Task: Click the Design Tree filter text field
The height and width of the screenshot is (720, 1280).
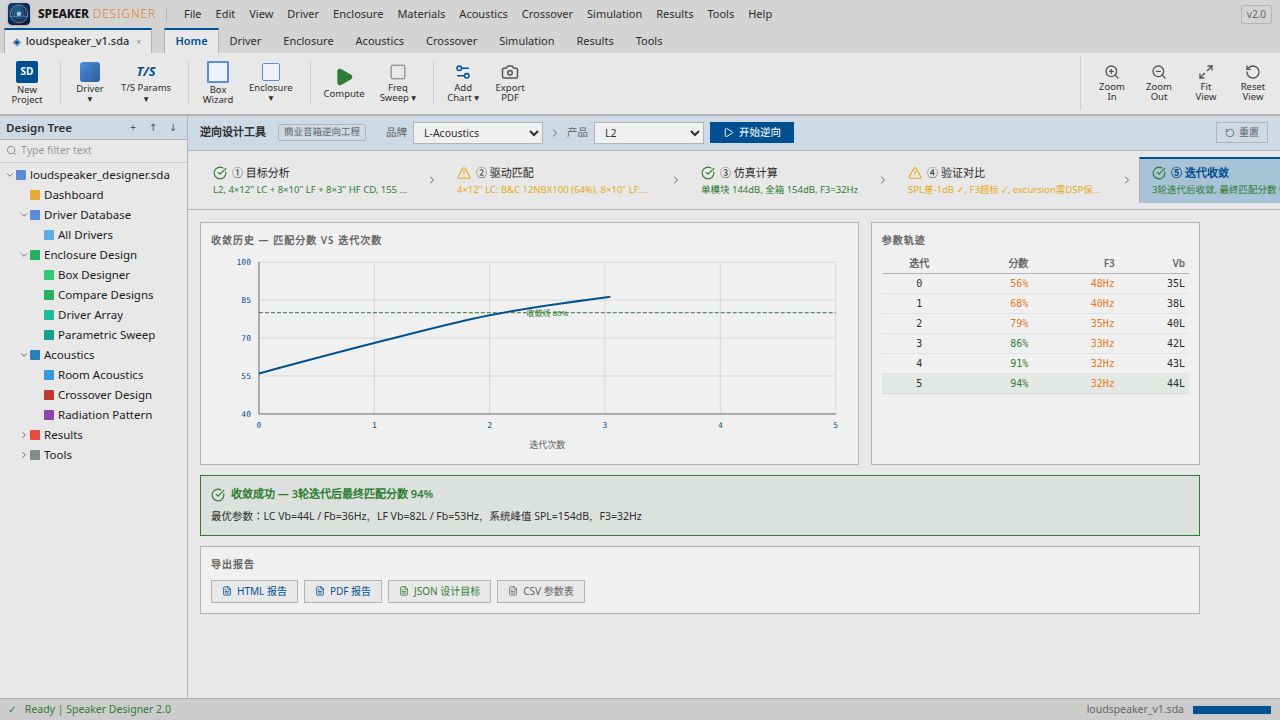Action: pyautogui.click(x=93, y=150)
